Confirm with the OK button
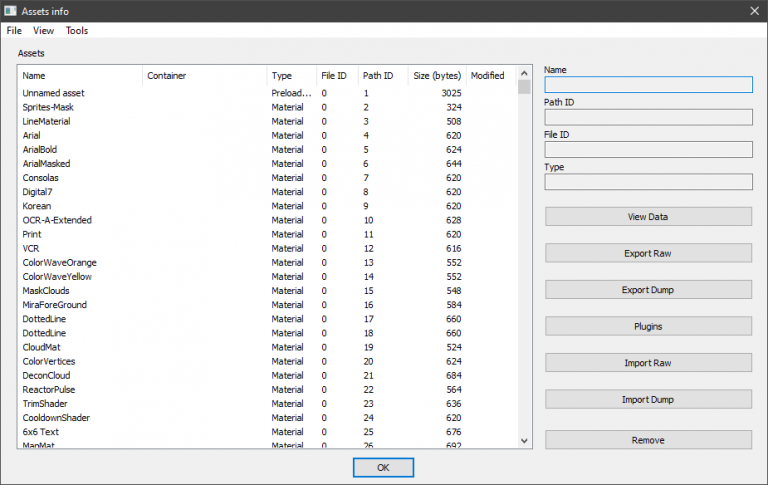This screenshot has width=768, height=485. click(383, 467)
